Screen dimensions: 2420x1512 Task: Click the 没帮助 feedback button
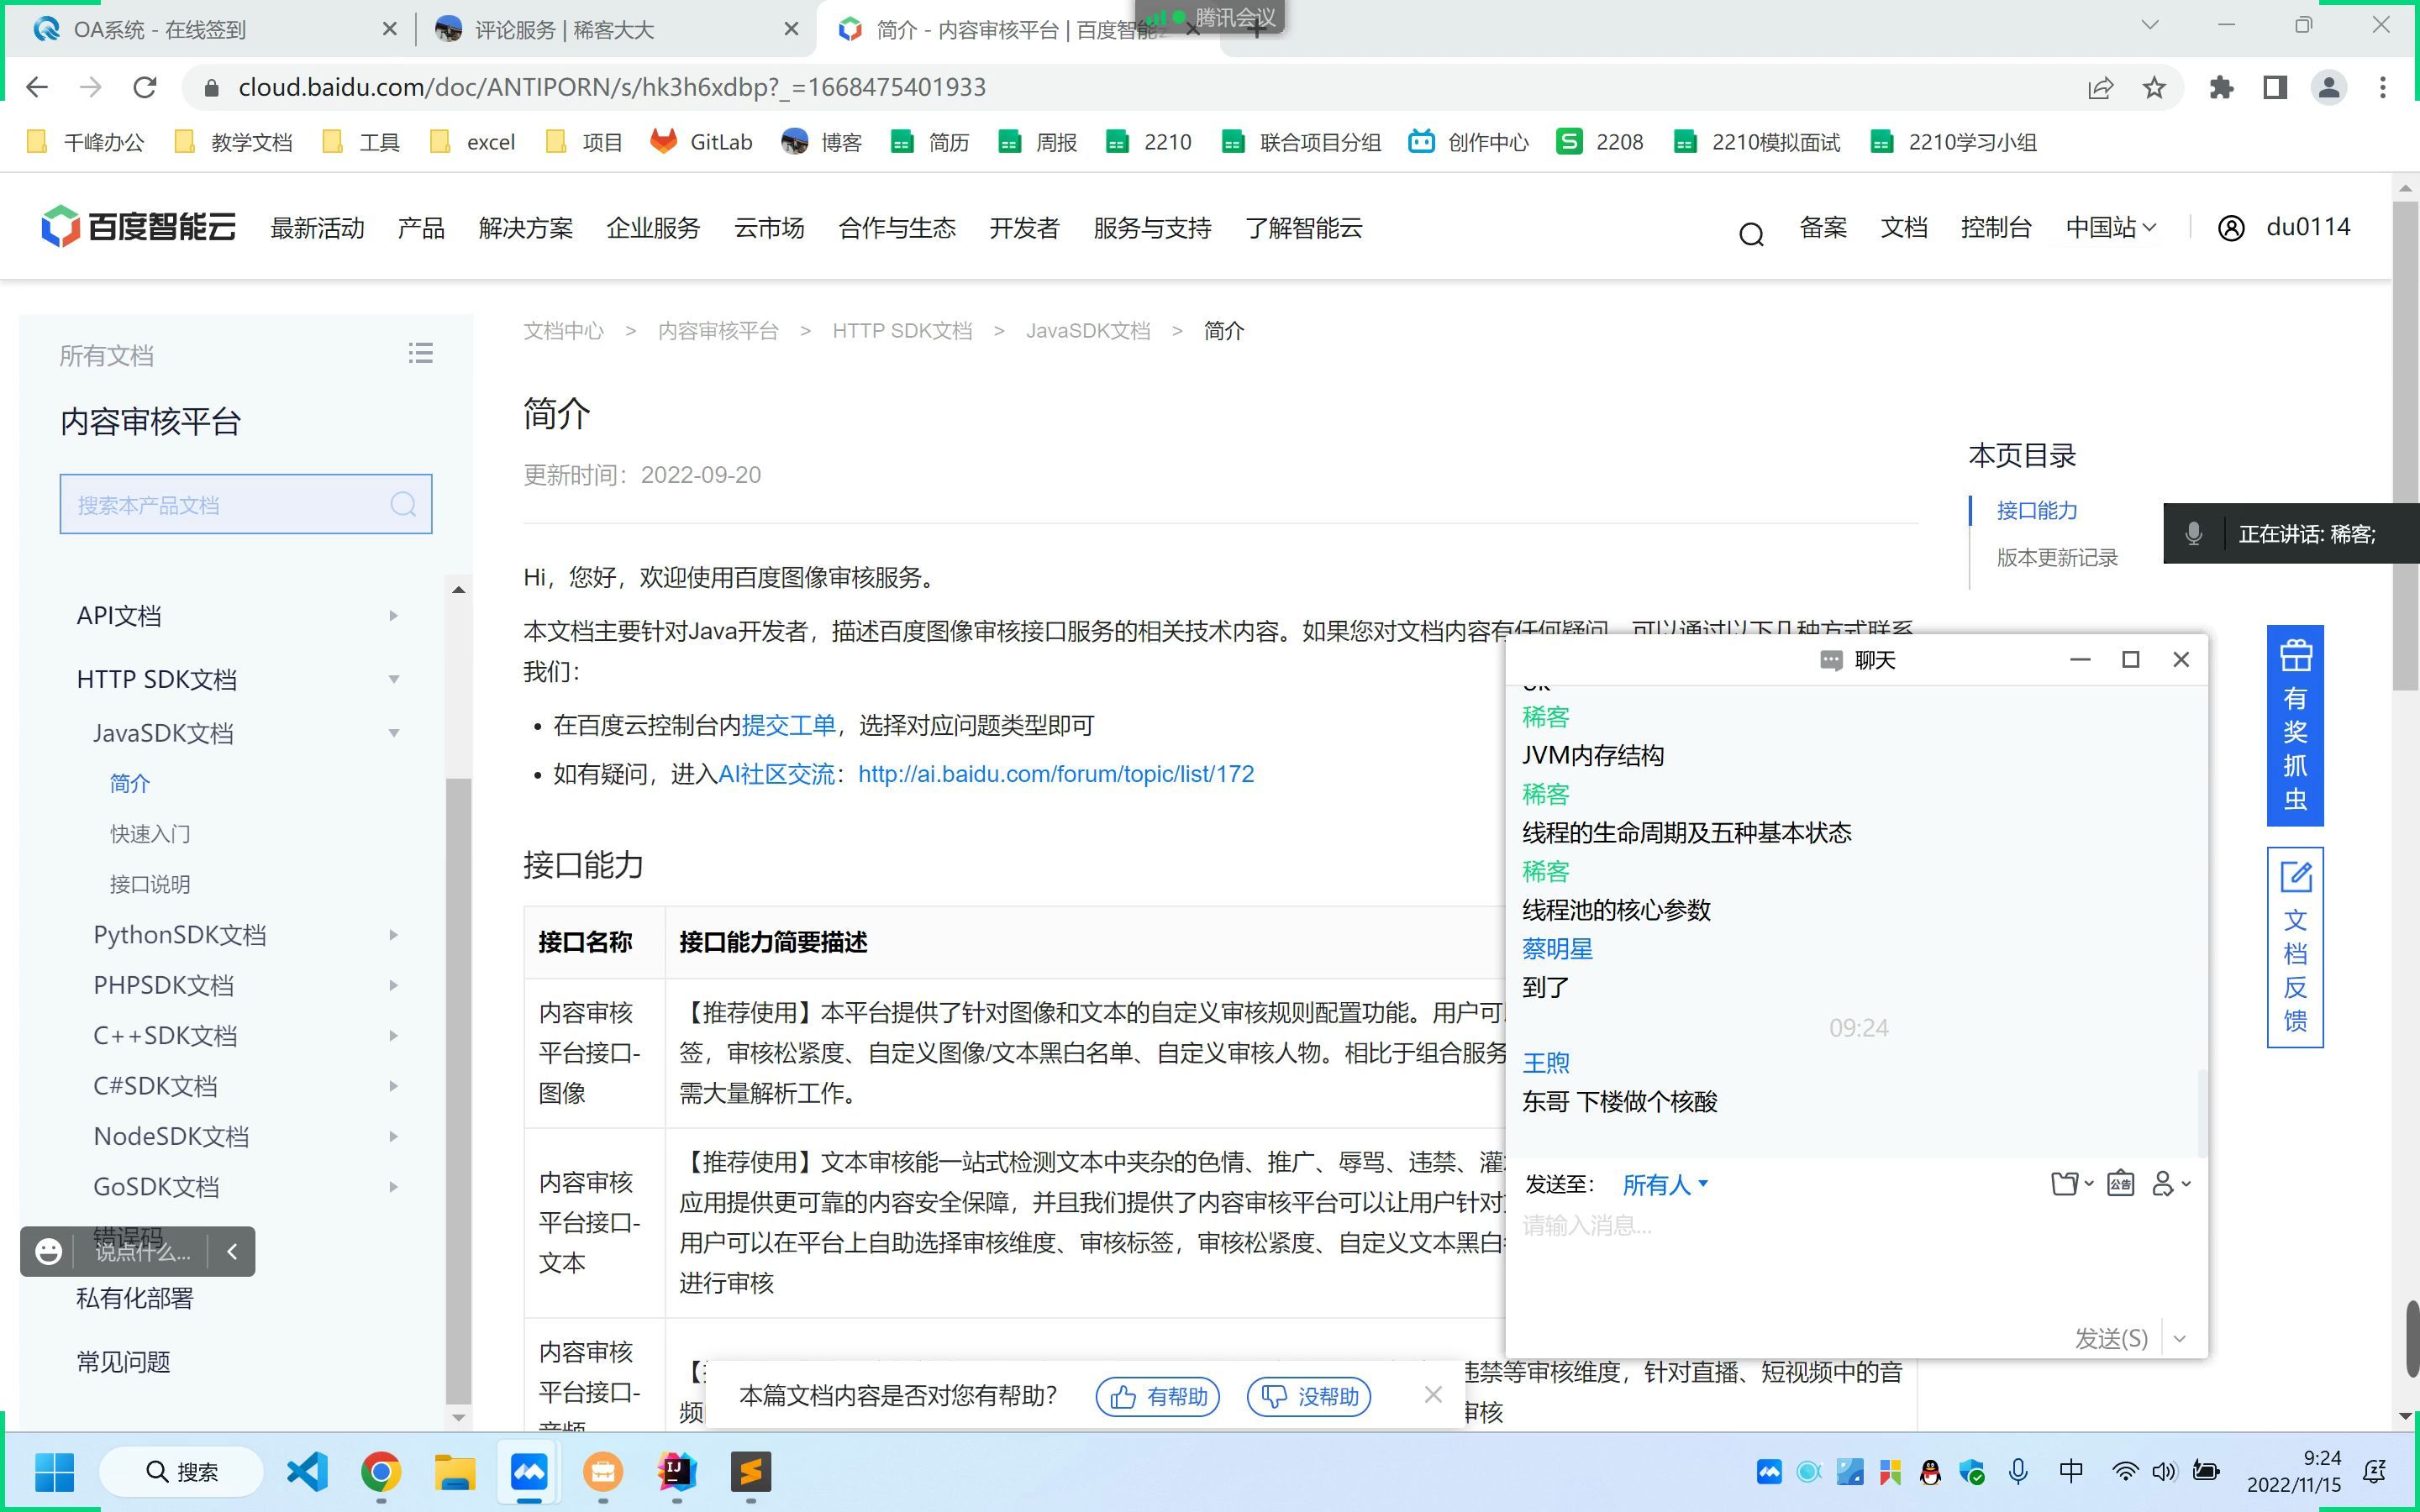1309,1396
